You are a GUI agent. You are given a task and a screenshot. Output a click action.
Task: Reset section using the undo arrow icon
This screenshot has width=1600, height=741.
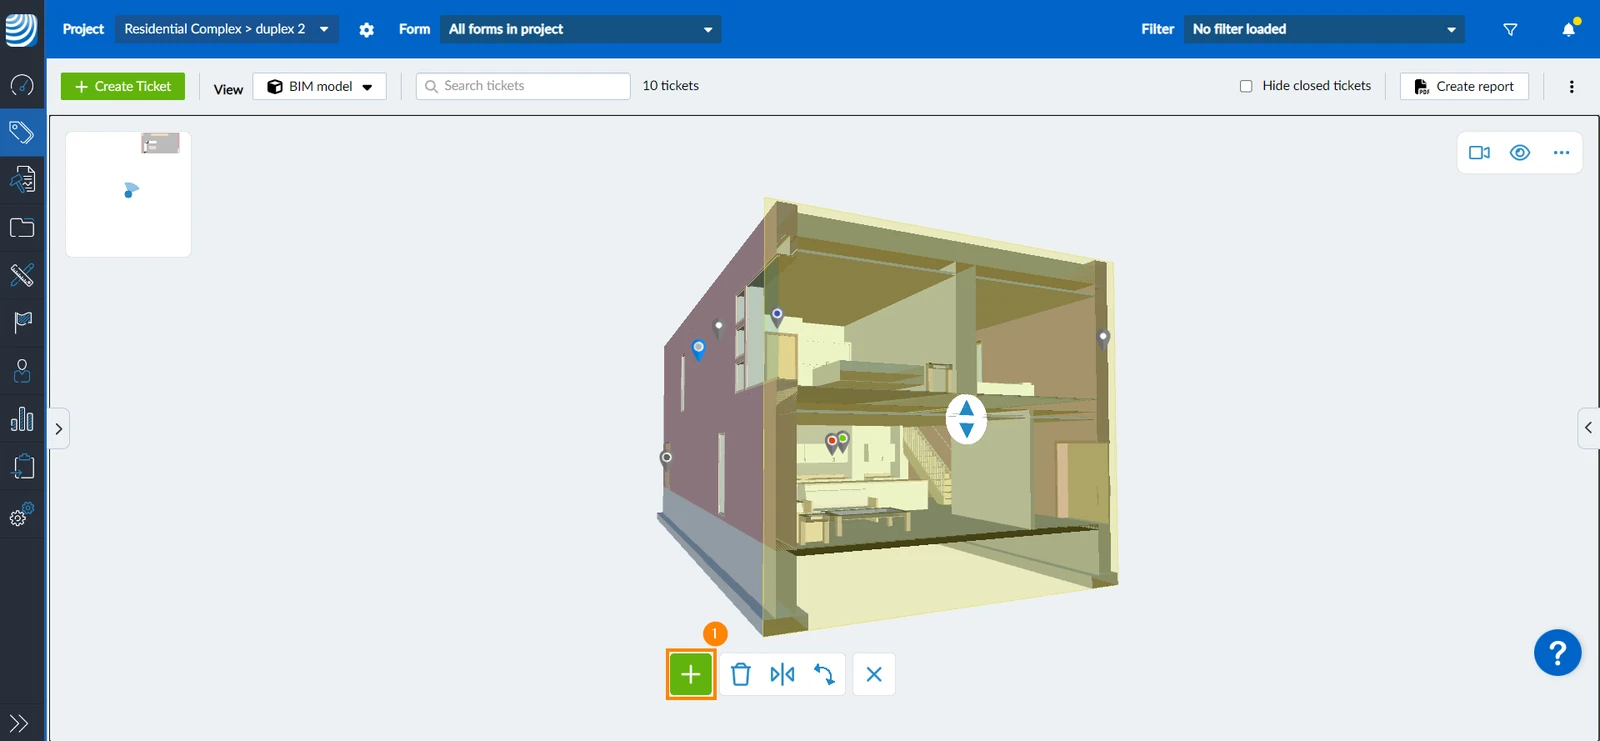[824, 674]
